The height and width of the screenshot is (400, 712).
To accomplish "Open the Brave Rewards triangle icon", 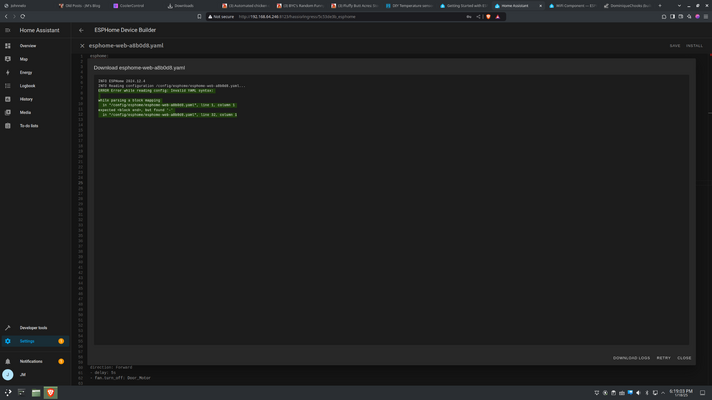I will (x=498, y=17).
